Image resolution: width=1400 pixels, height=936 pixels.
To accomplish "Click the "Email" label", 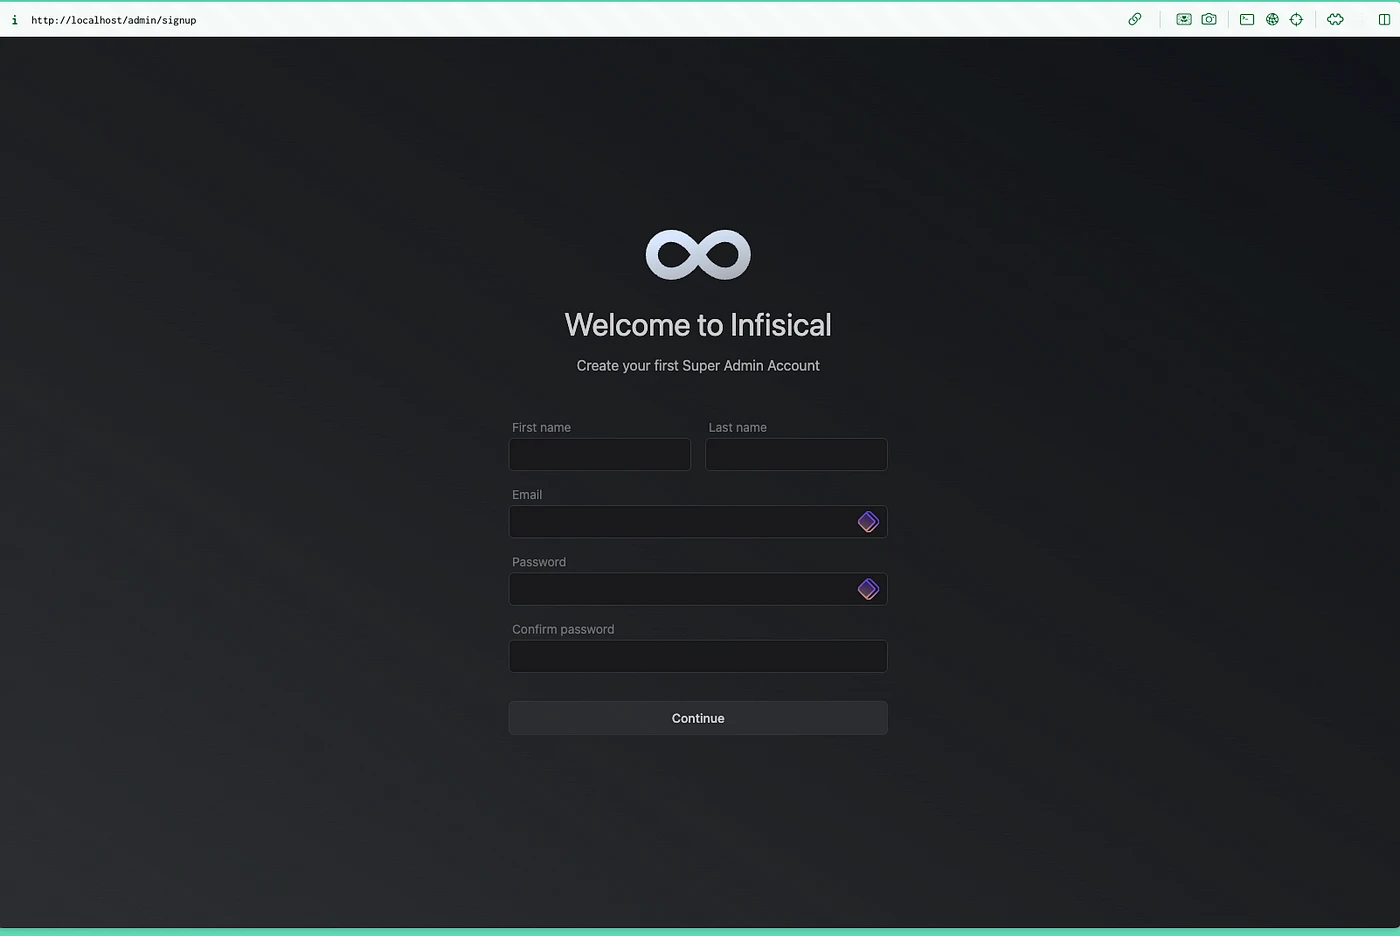I will [527, 495].
